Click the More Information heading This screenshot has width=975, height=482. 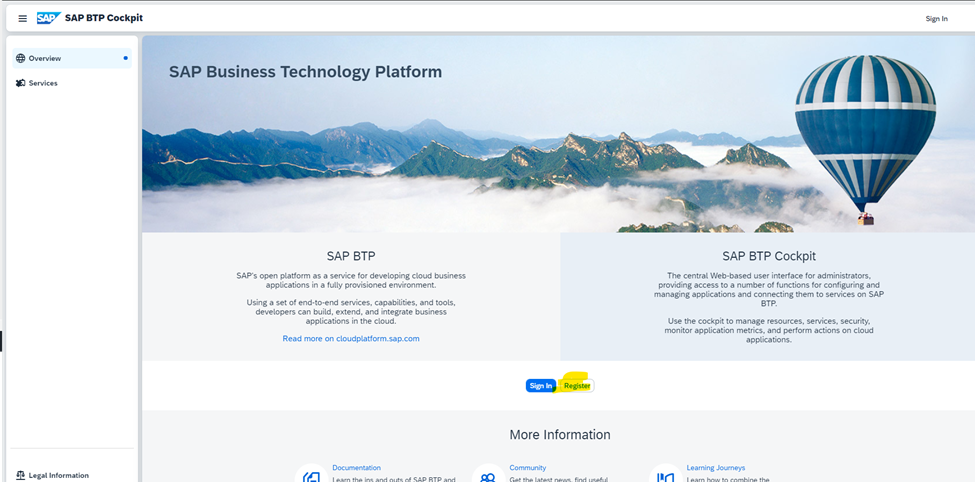pos(560,435)
